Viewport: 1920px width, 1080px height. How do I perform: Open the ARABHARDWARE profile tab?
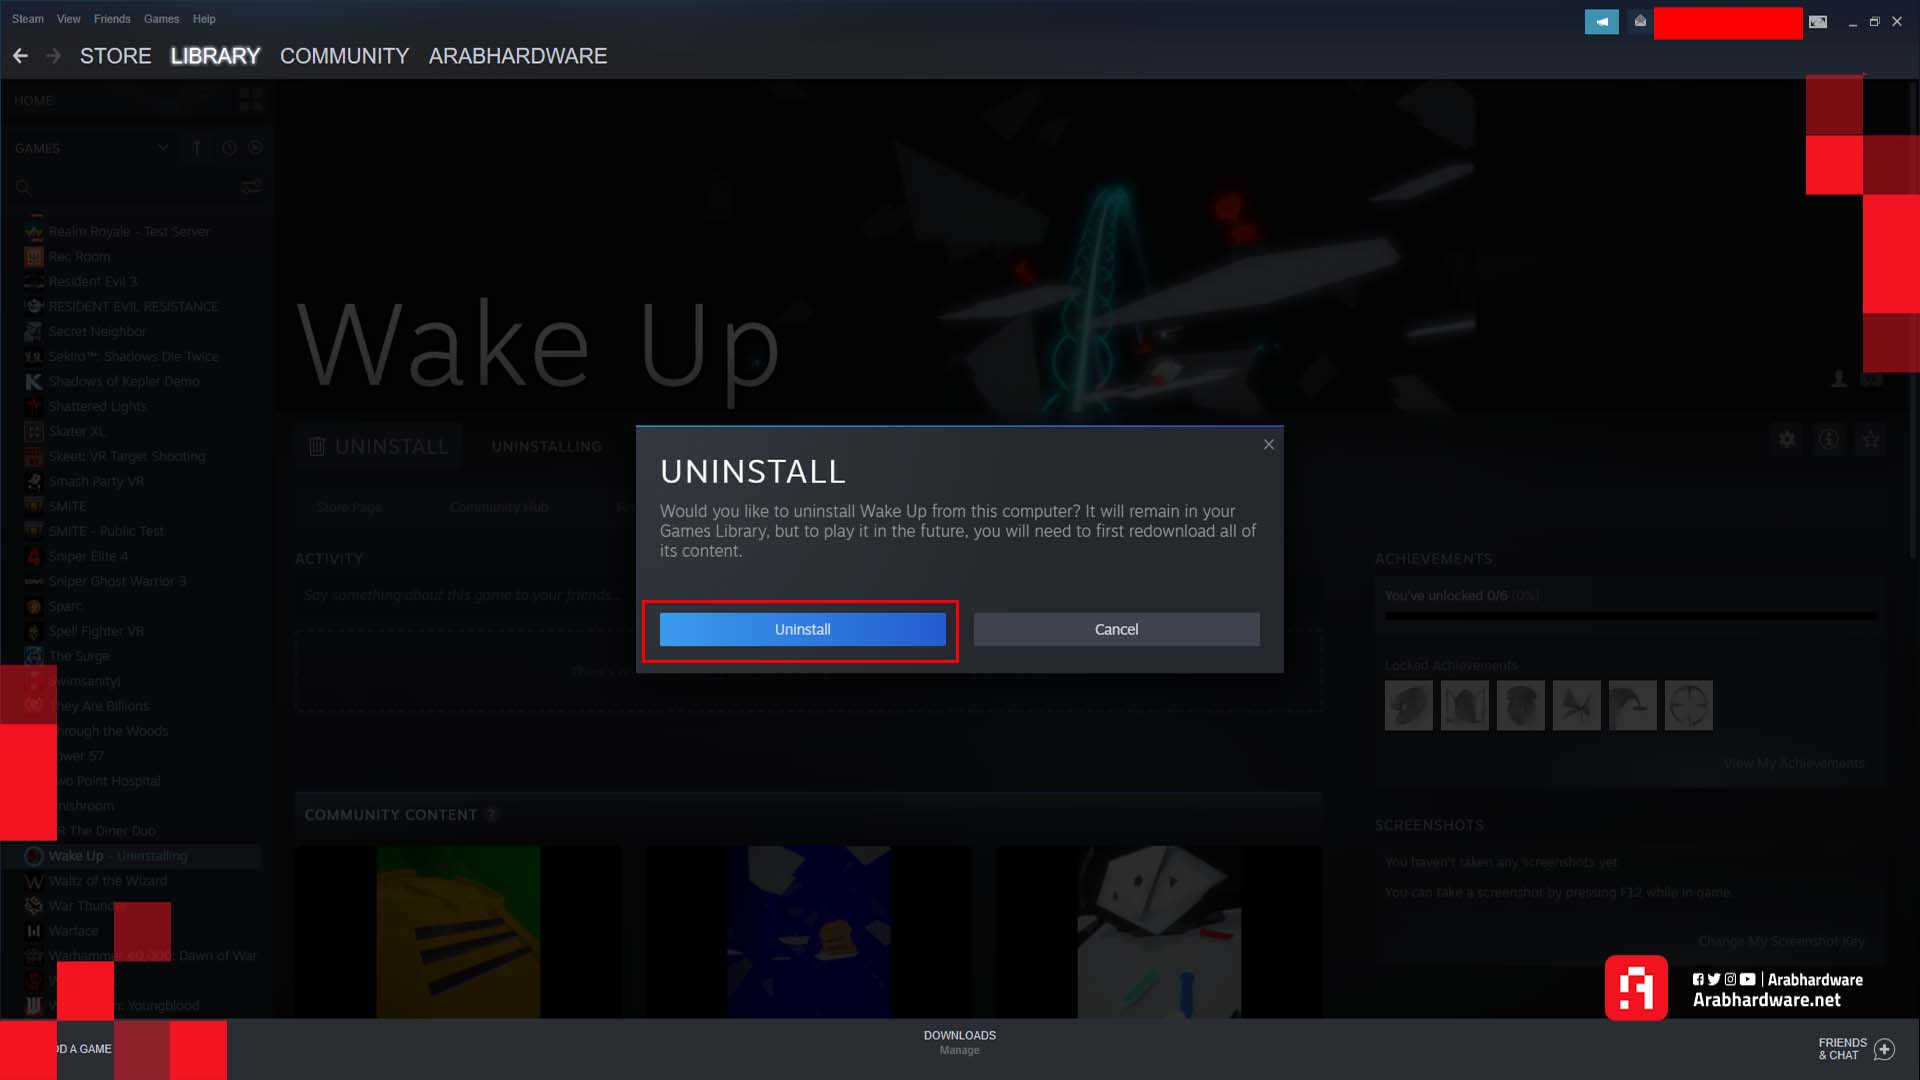518,56
